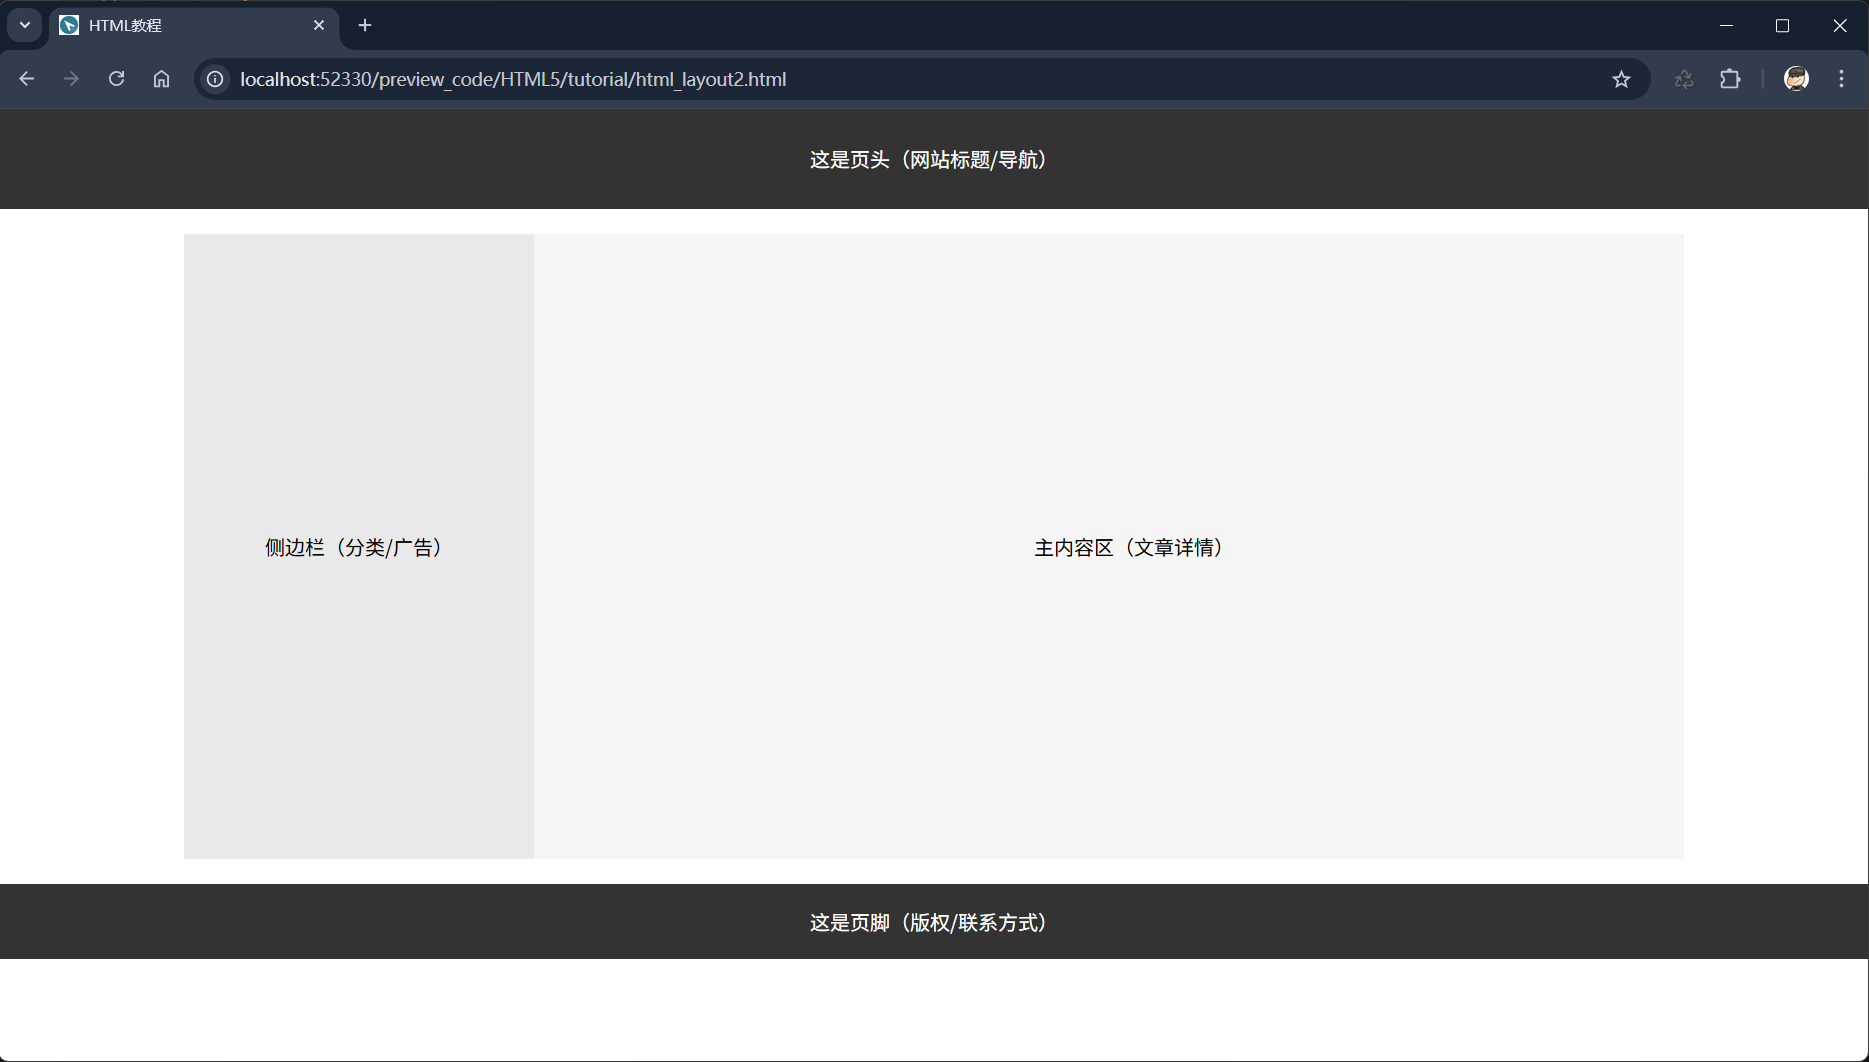Reload the current page
The width and height of the screenshot is (1869, 1062).
pyautogui.click(x=116, y=79)
